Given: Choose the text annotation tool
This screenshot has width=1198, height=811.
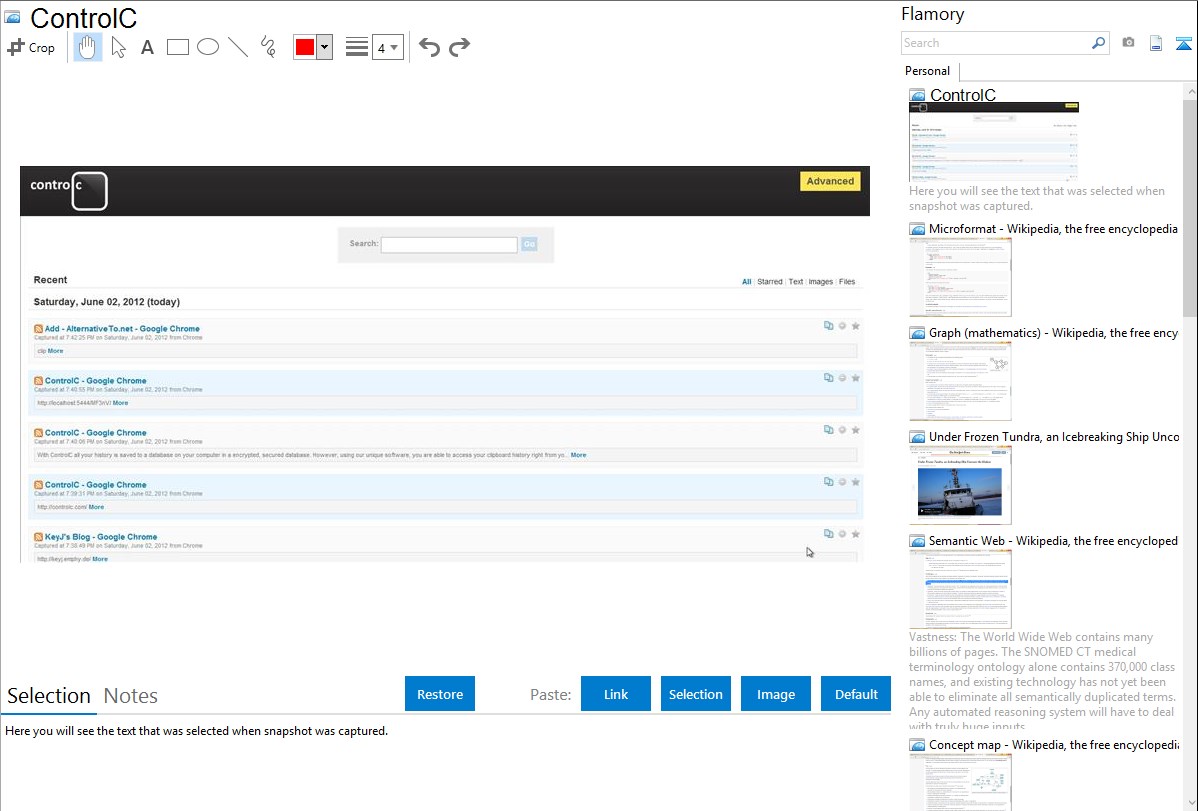Looking at the screenshot, I should tap(147, 47).
